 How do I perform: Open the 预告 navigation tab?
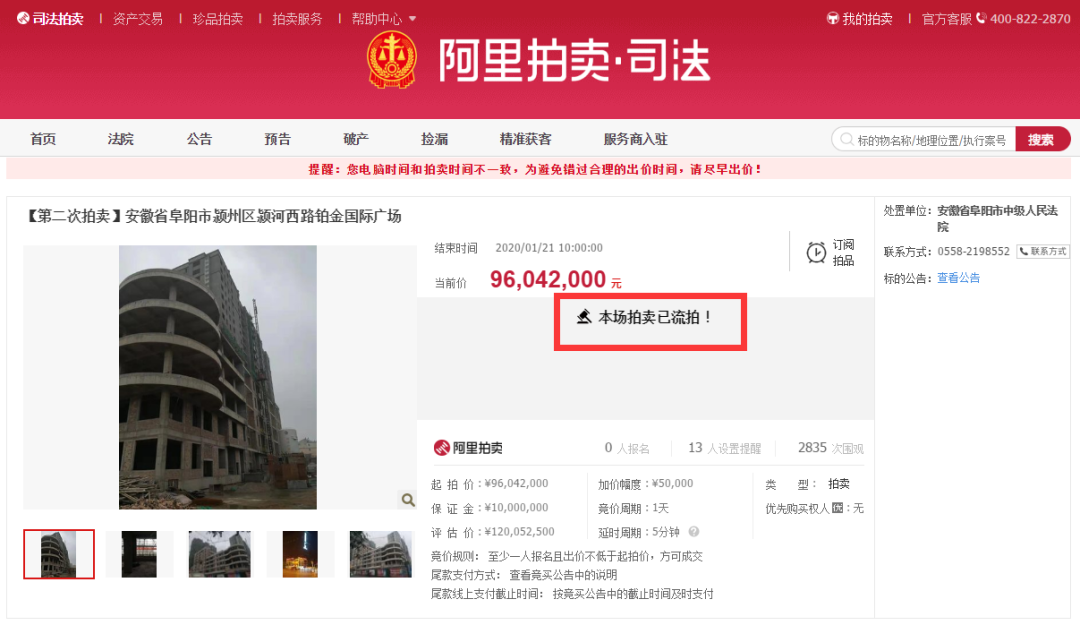click(278, 139)
